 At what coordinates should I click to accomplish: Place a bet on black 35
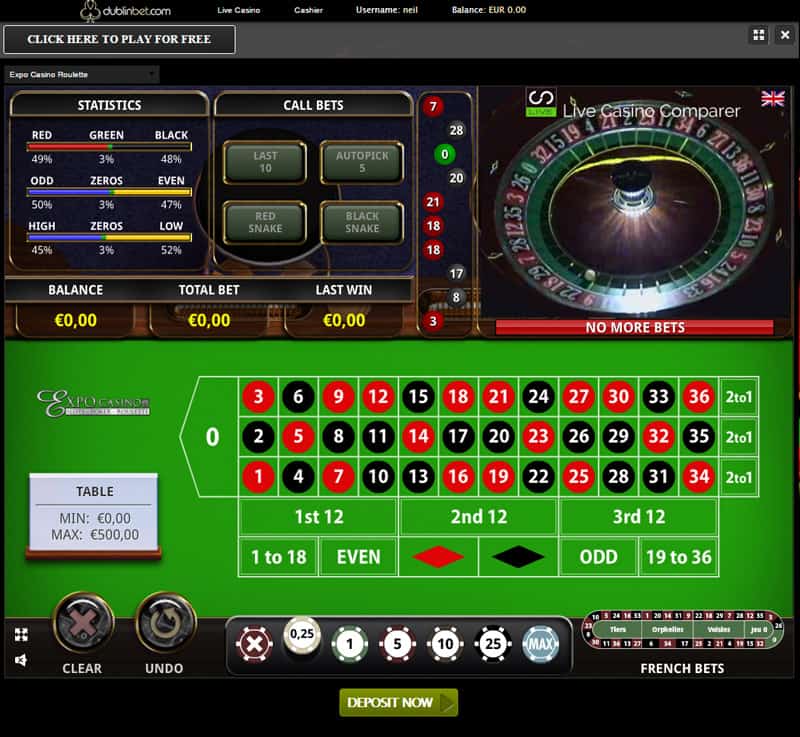(x=699, y=436)
